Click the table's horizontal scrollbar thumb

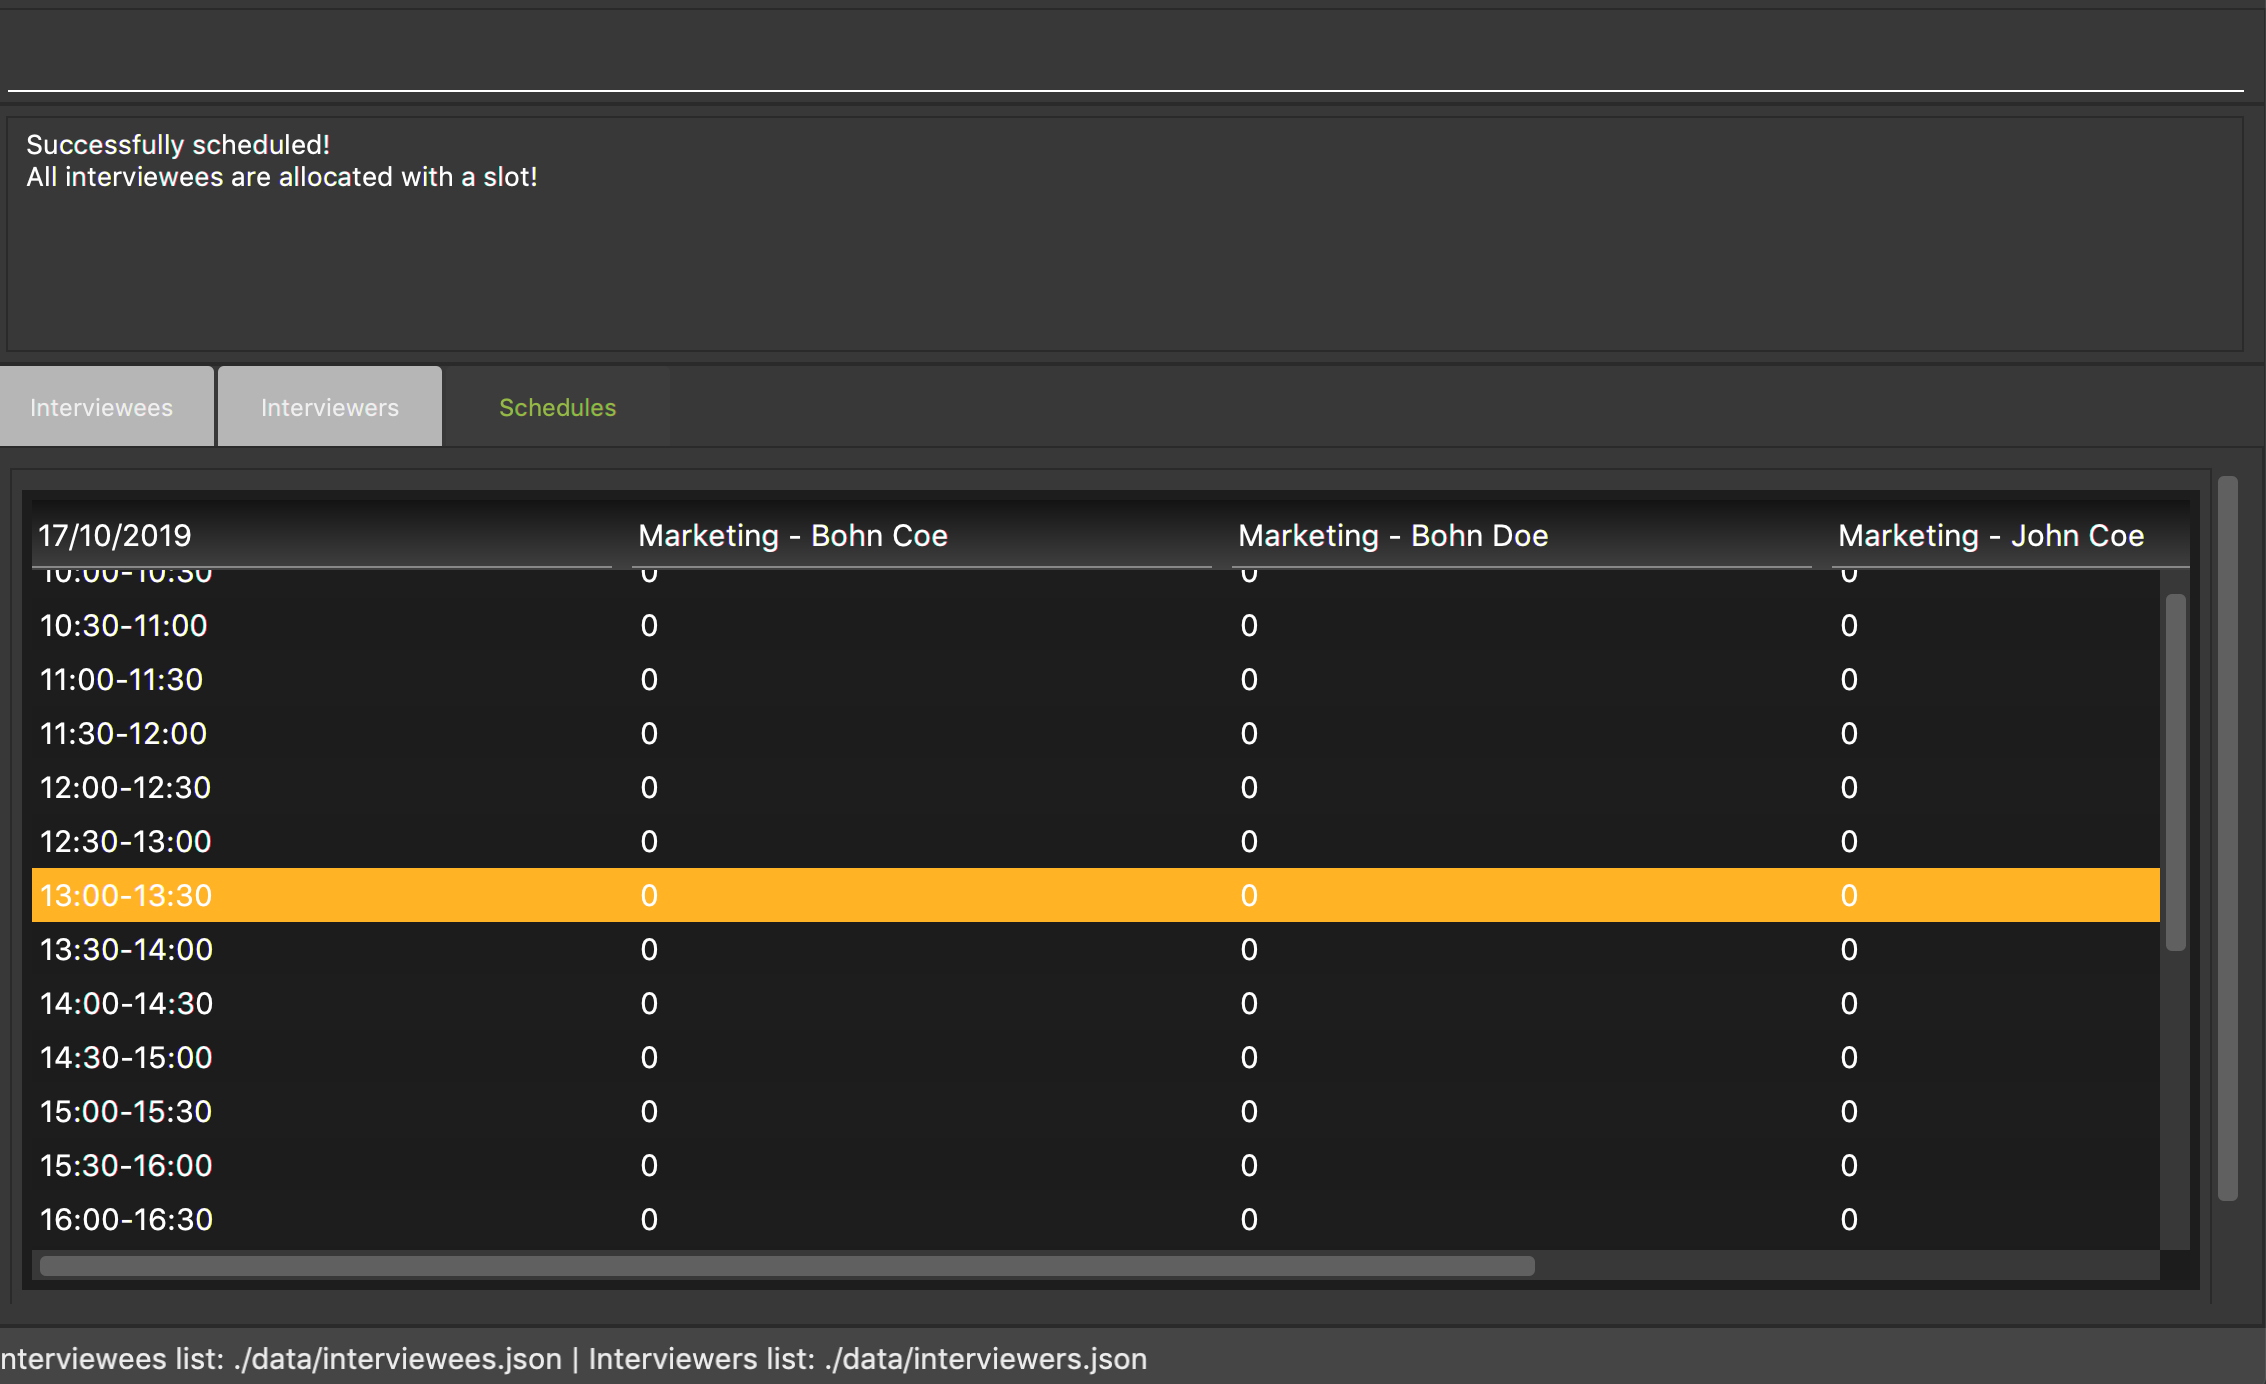pos(786,1266)
